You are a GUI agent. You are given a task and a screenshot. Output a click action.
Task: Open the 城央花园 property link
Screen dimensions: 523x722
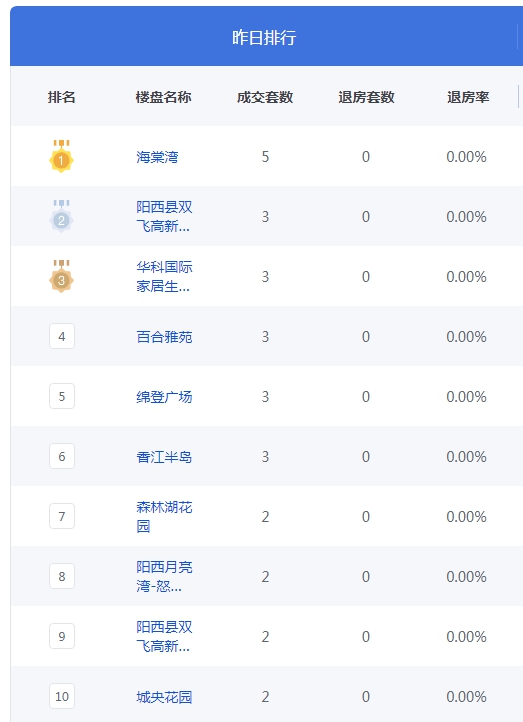coord(164,697)
